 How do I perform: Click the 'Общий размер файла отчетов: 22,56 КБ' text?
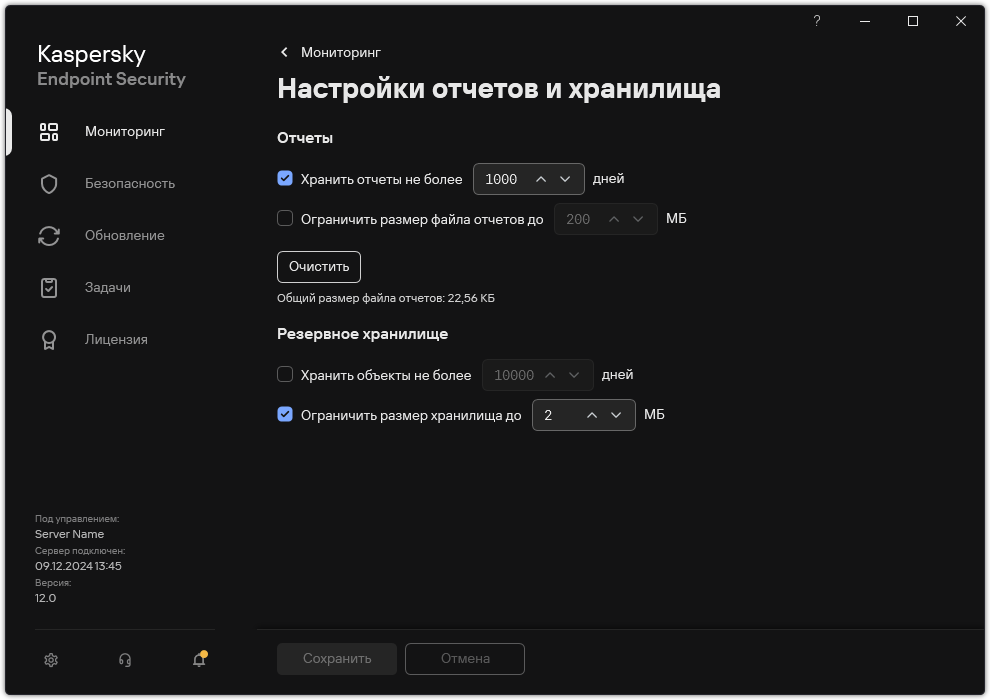coord(386,298)
